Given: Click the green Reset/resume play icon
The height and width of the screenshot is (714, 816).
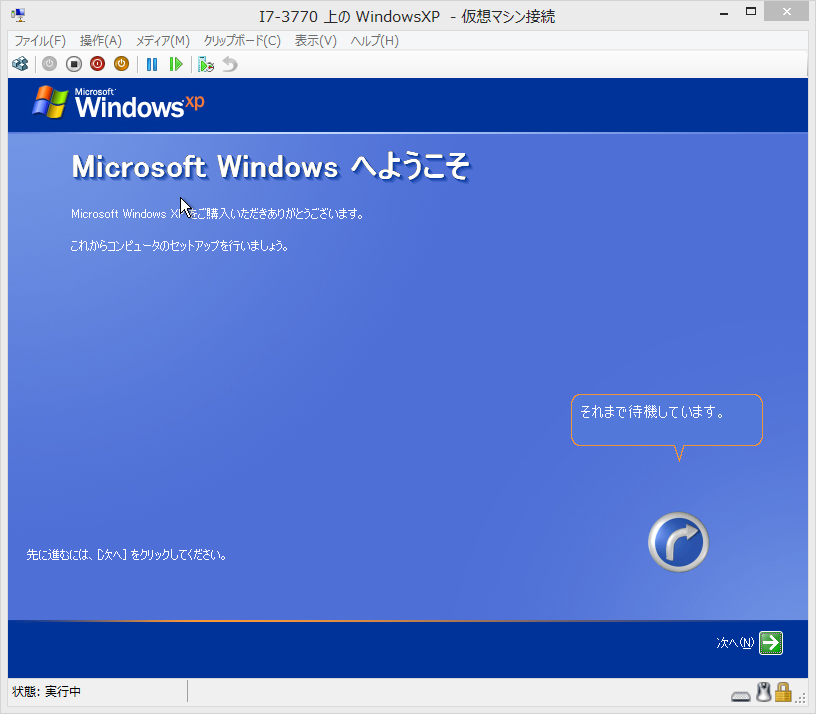Looking at the screenshot, I should point(176,65).
